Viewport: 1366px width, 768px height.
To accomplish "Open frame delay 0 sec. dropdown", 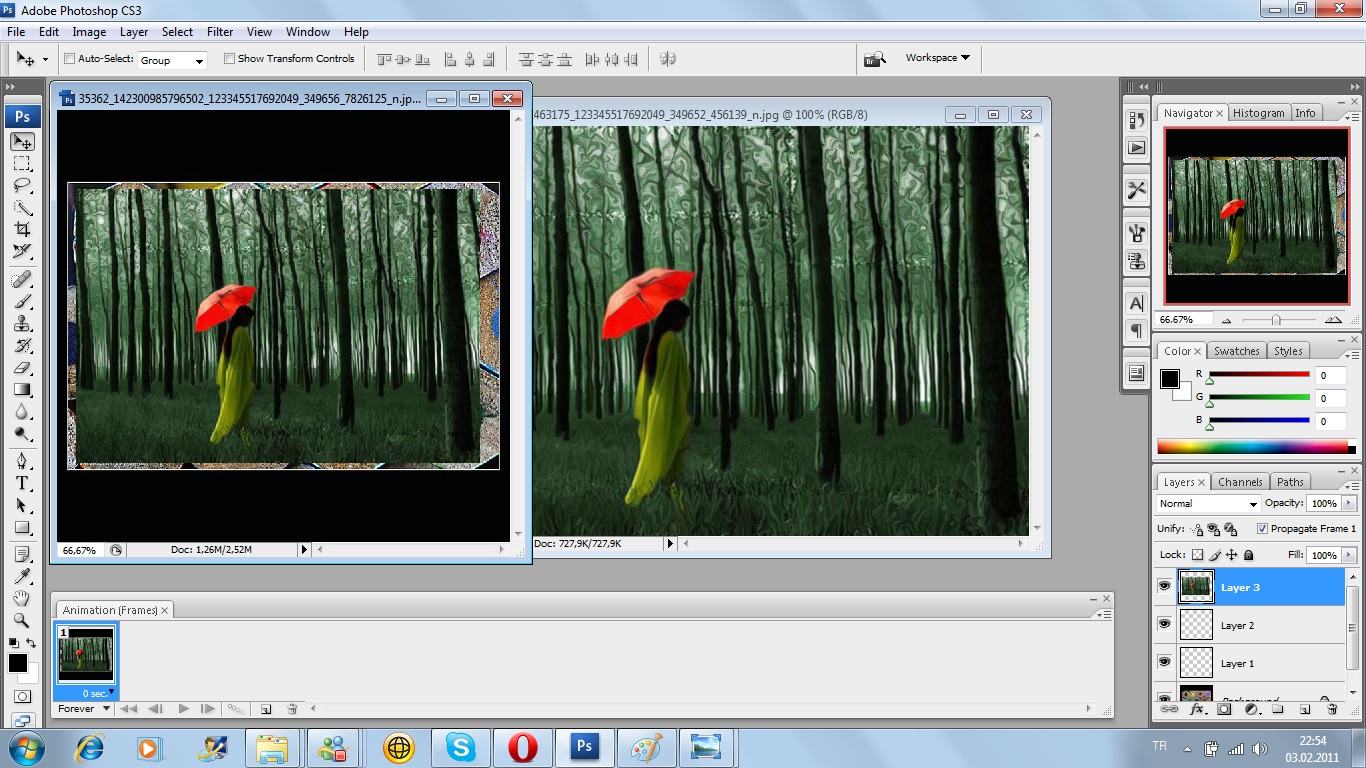I will (99, 693).
